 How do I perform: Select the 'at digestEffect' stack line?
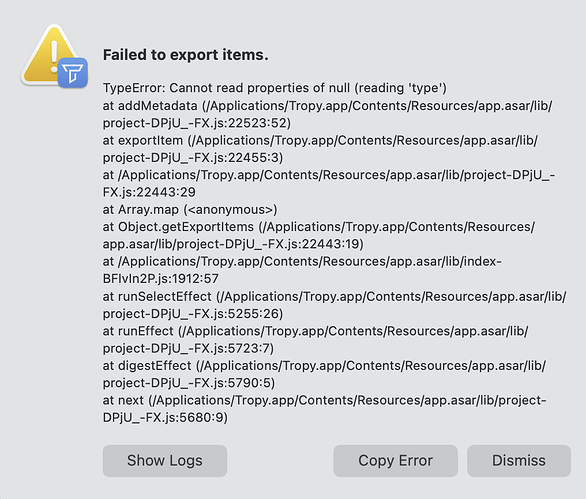(x=324, y=366)
